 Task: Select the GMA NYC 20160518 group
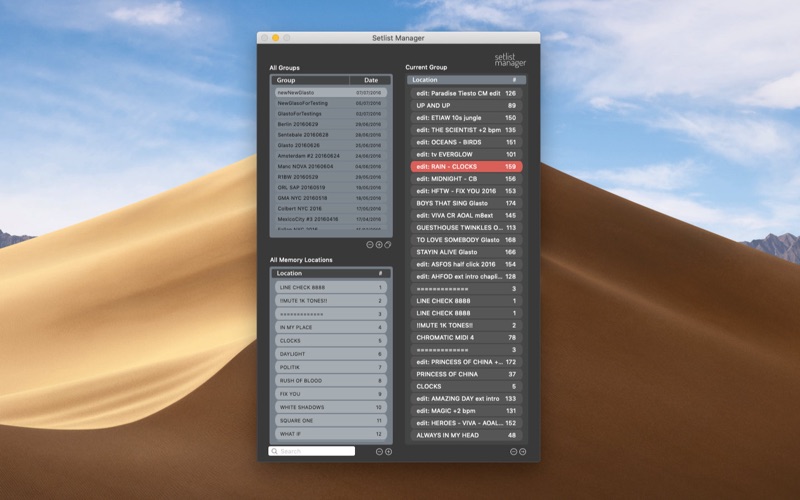click(331, 198)
